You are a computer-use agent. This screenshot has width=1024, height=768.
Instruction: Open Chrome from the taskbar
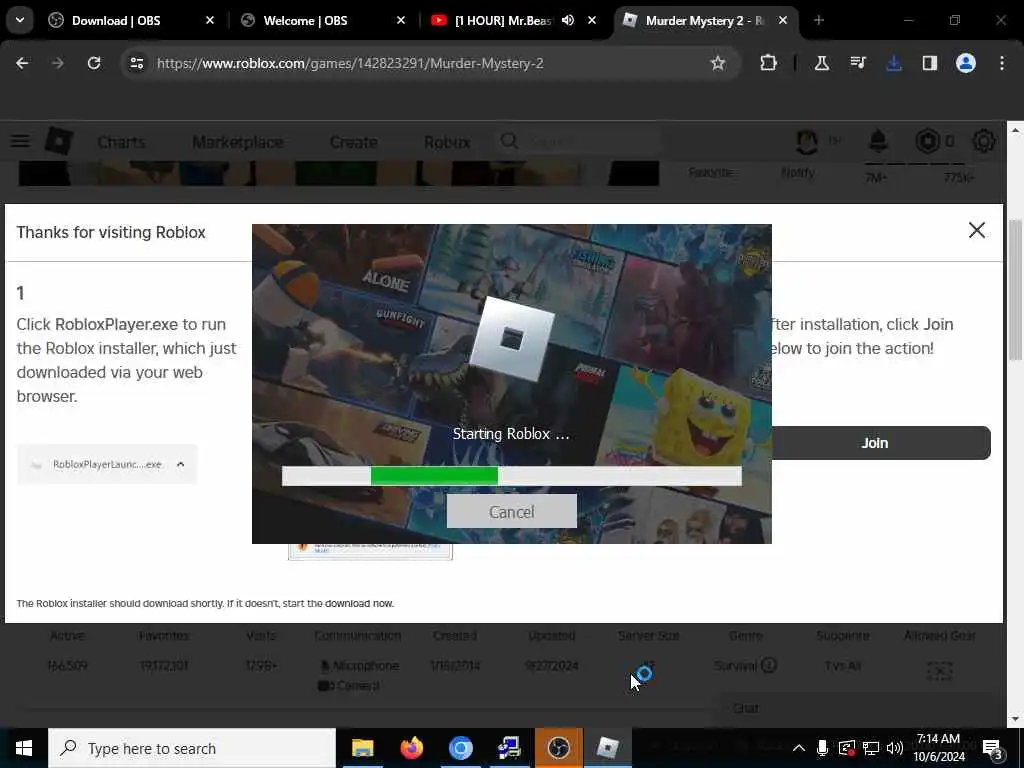[460, 748]
